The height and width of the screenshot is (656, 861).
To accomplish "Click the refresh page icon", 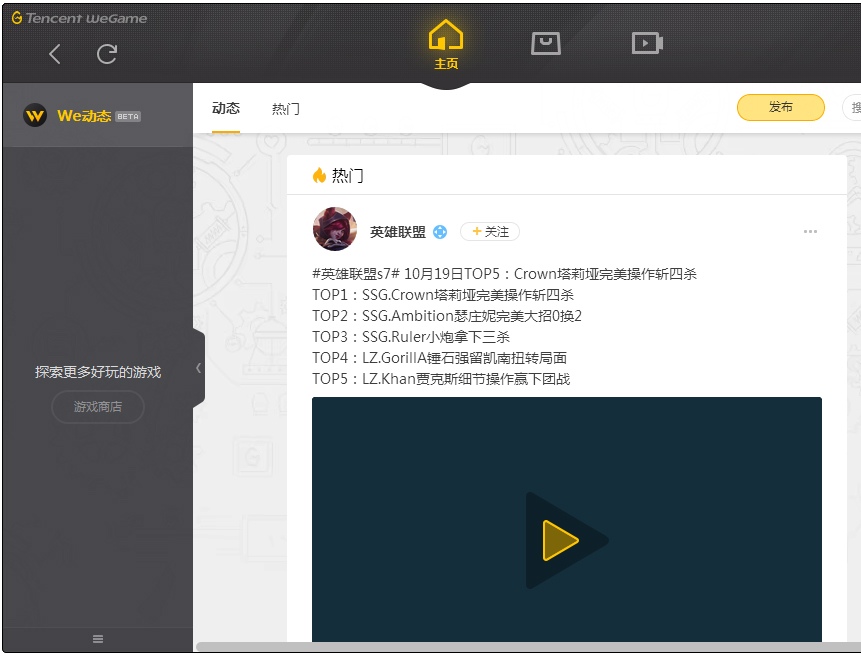I will pos(107,54).
